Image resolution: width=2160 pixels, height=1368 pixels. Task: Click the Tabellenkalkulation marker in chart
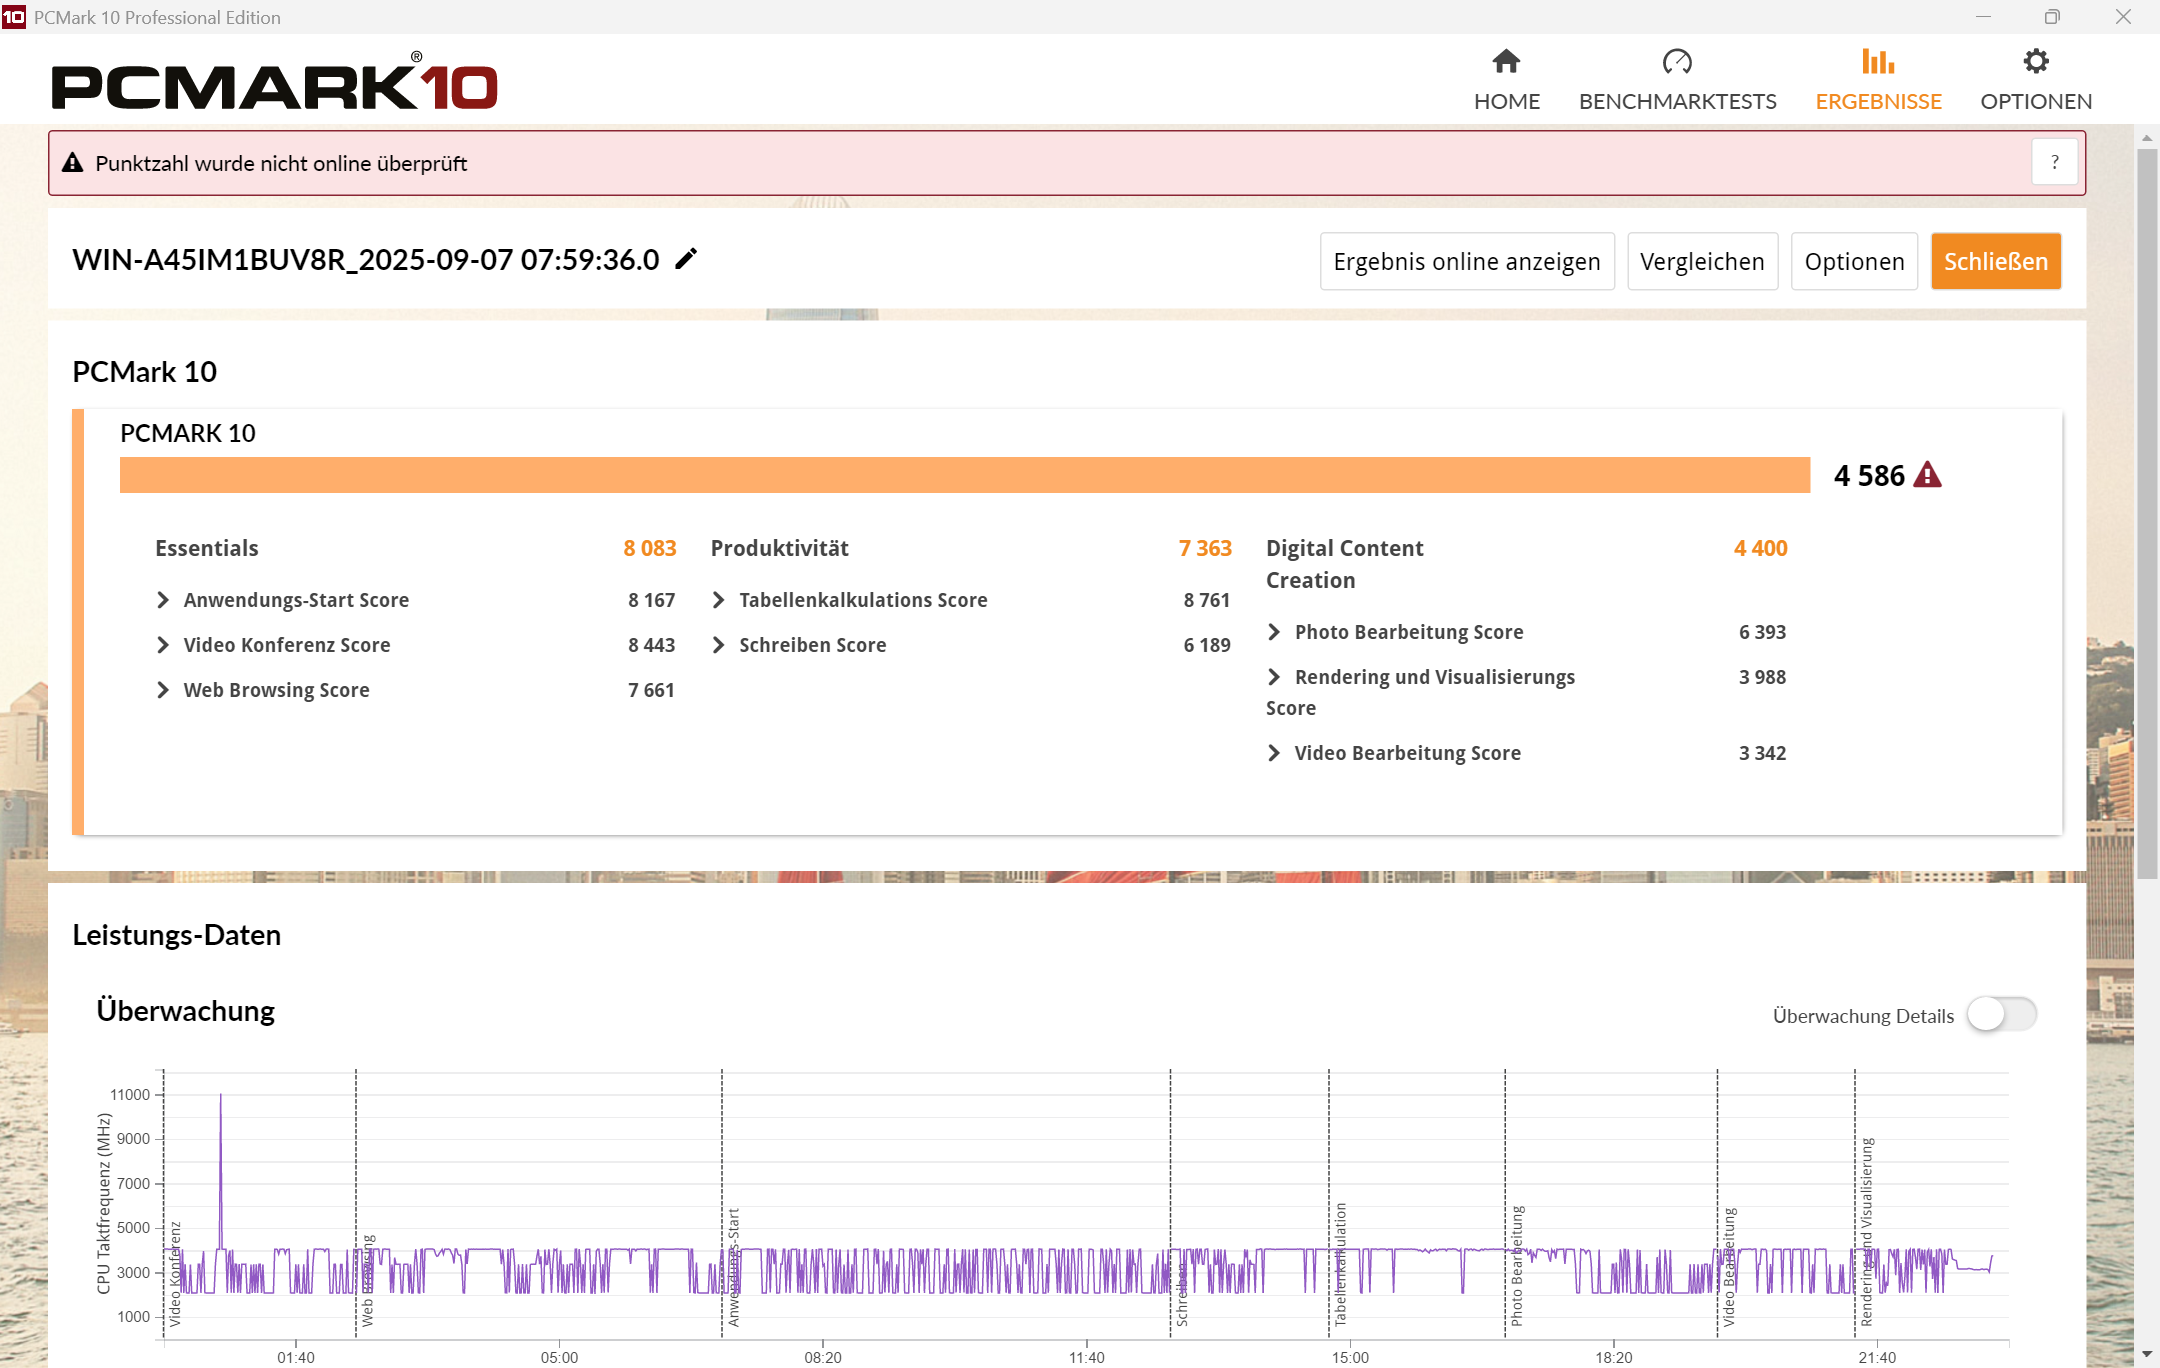[1340, 1264]
